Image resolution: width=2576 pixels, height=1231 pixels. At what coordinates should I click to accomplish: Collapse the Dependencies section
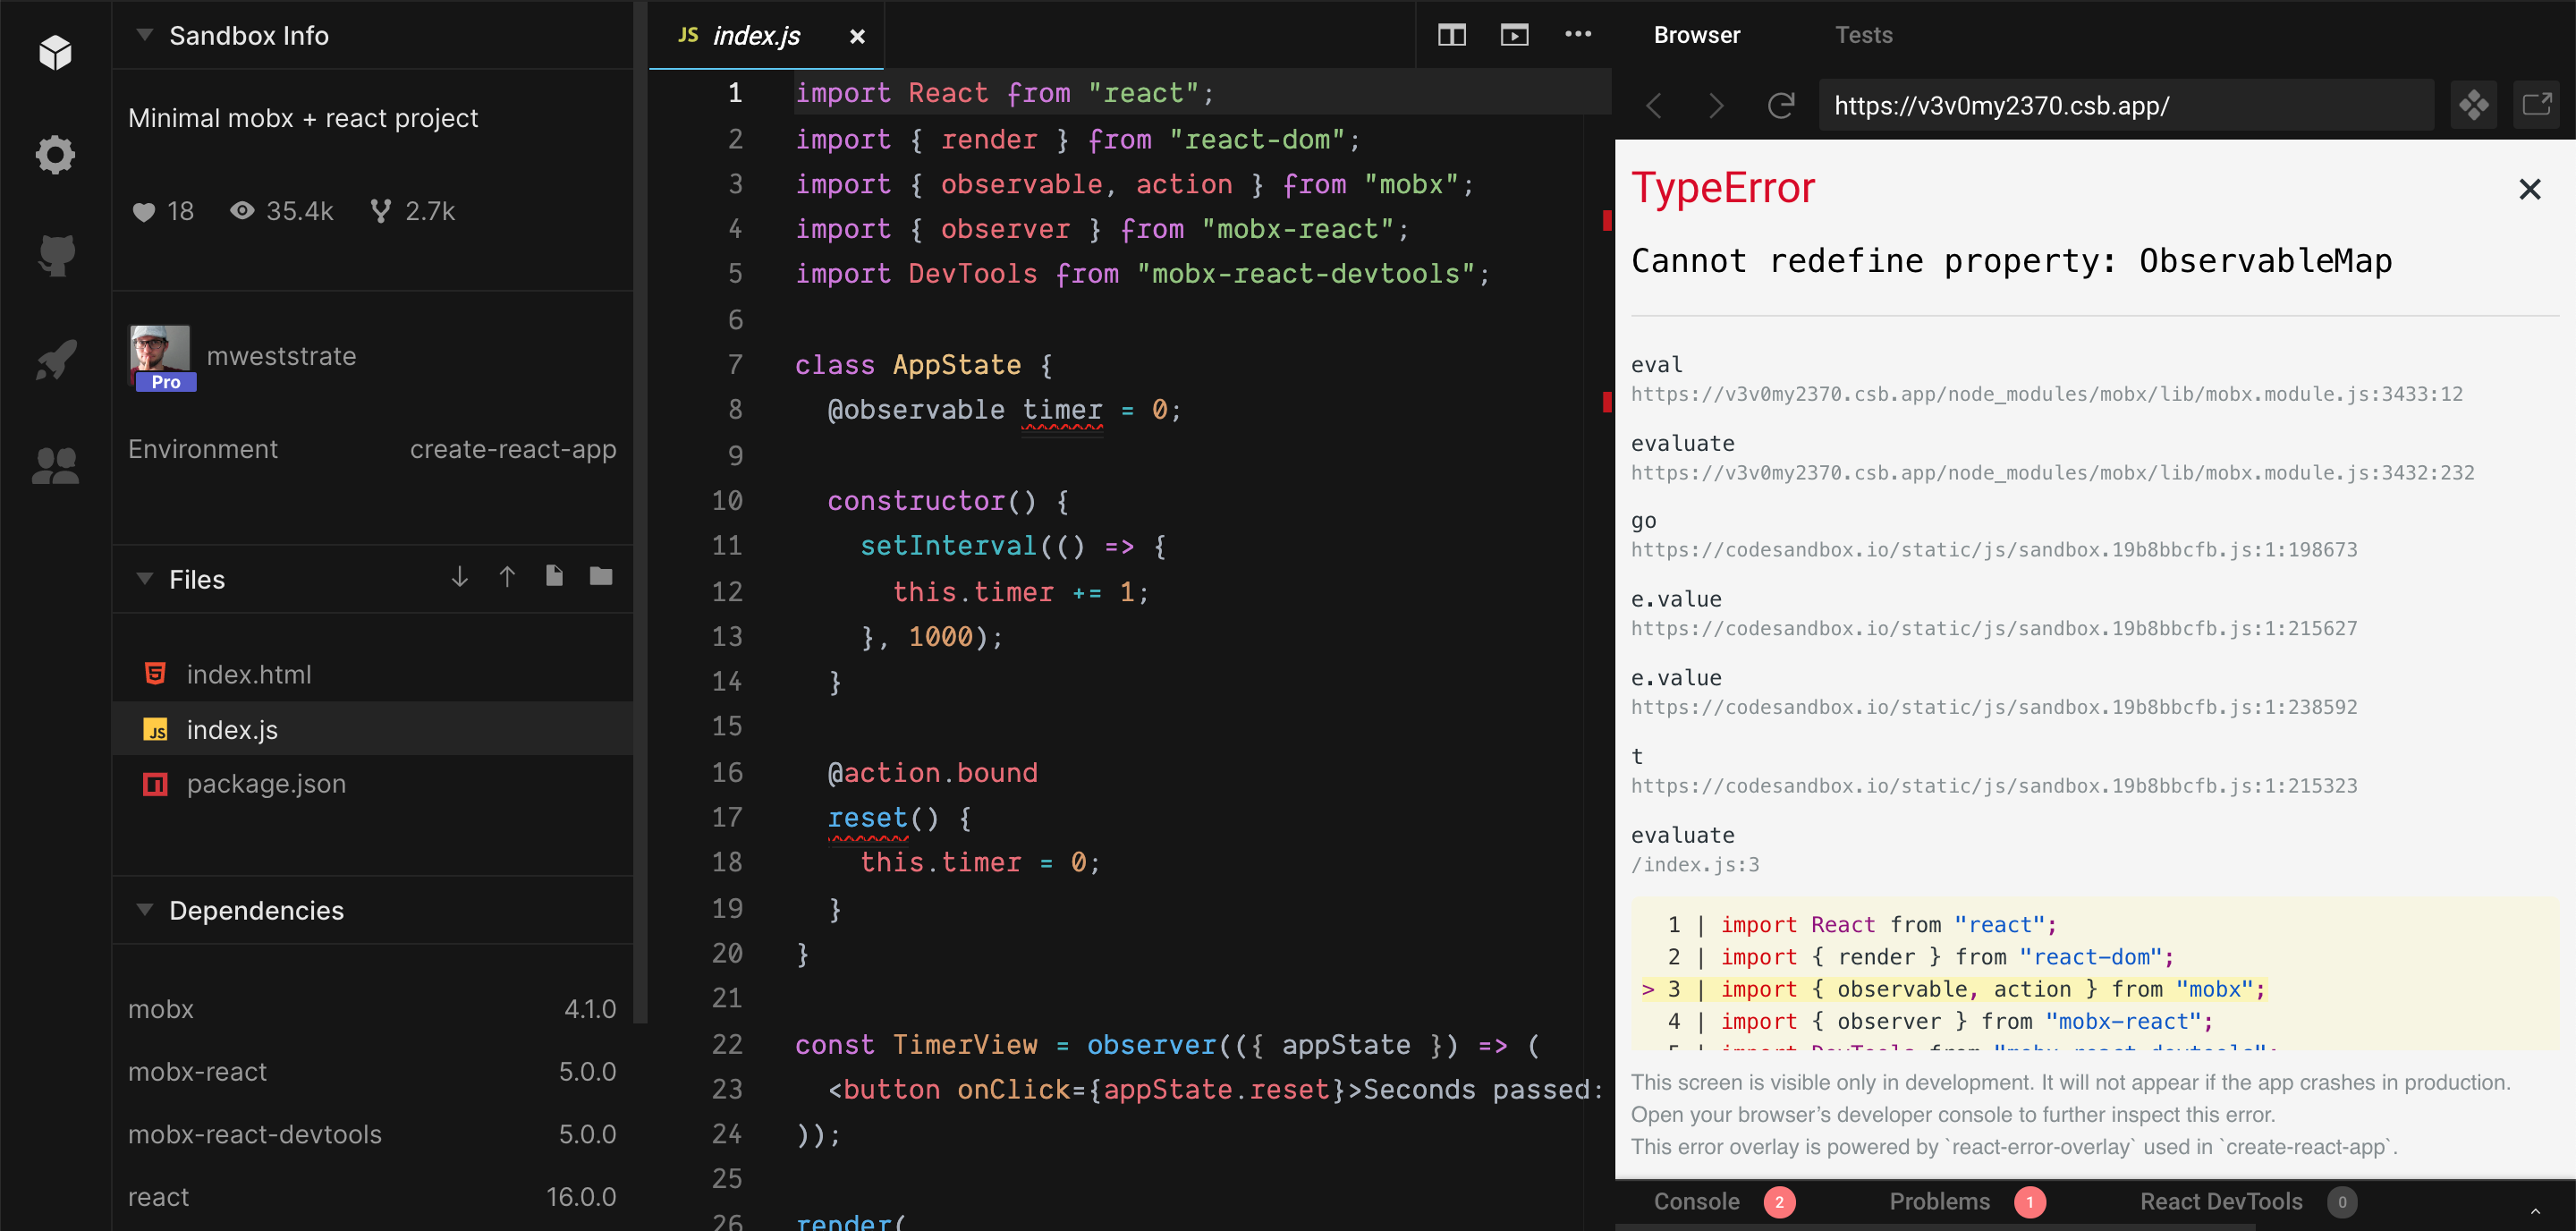143,910
